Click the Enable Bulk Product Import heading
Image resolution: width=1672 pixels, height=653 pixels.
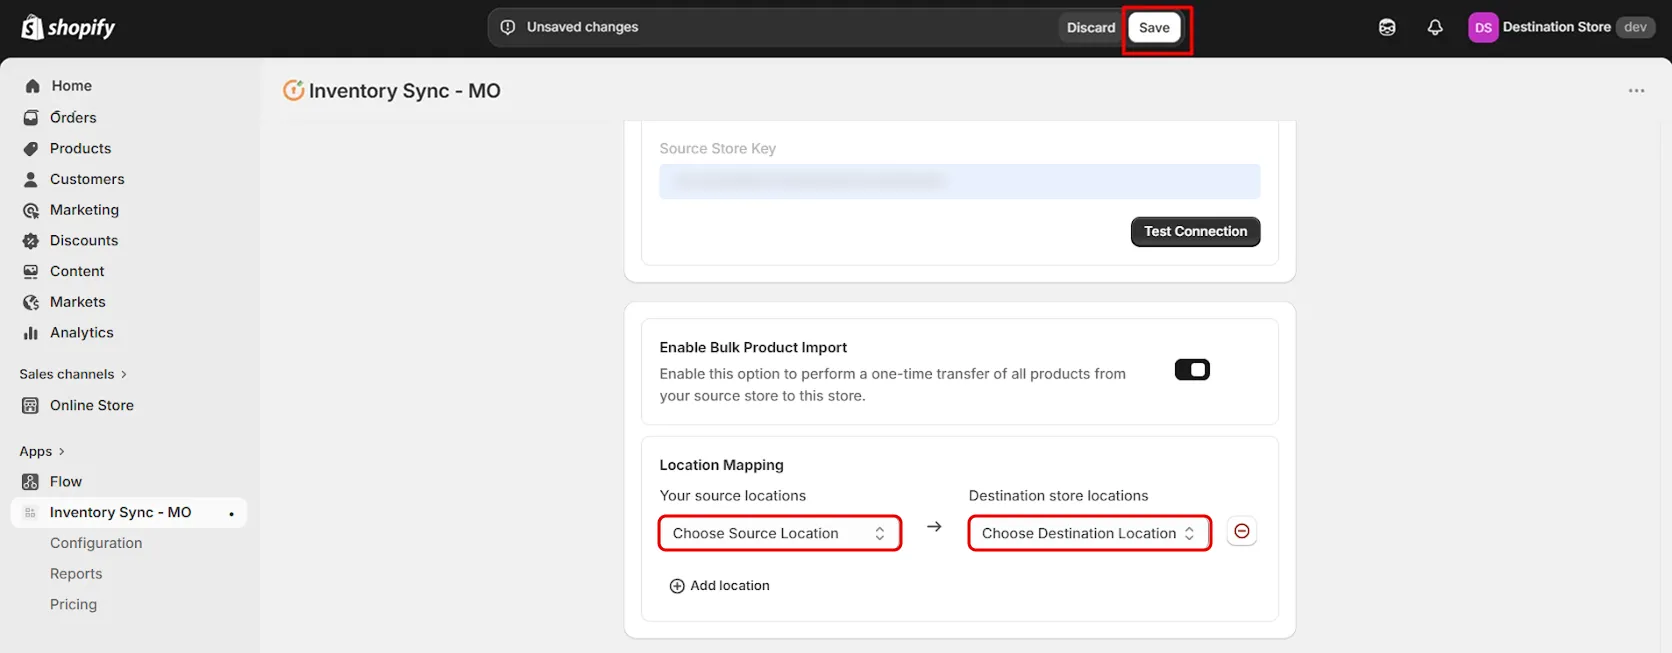click(753, 348)
